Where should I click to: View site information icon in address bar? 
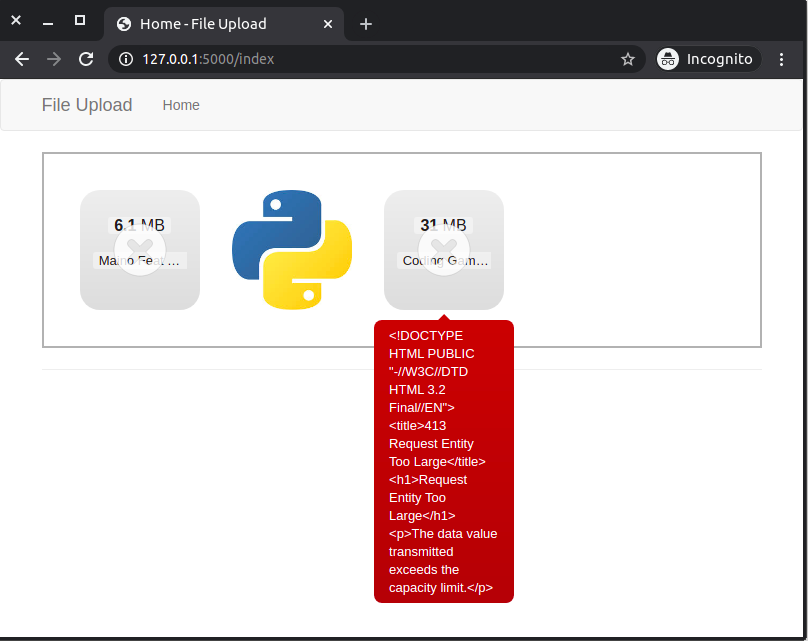(x=126, y=59)
